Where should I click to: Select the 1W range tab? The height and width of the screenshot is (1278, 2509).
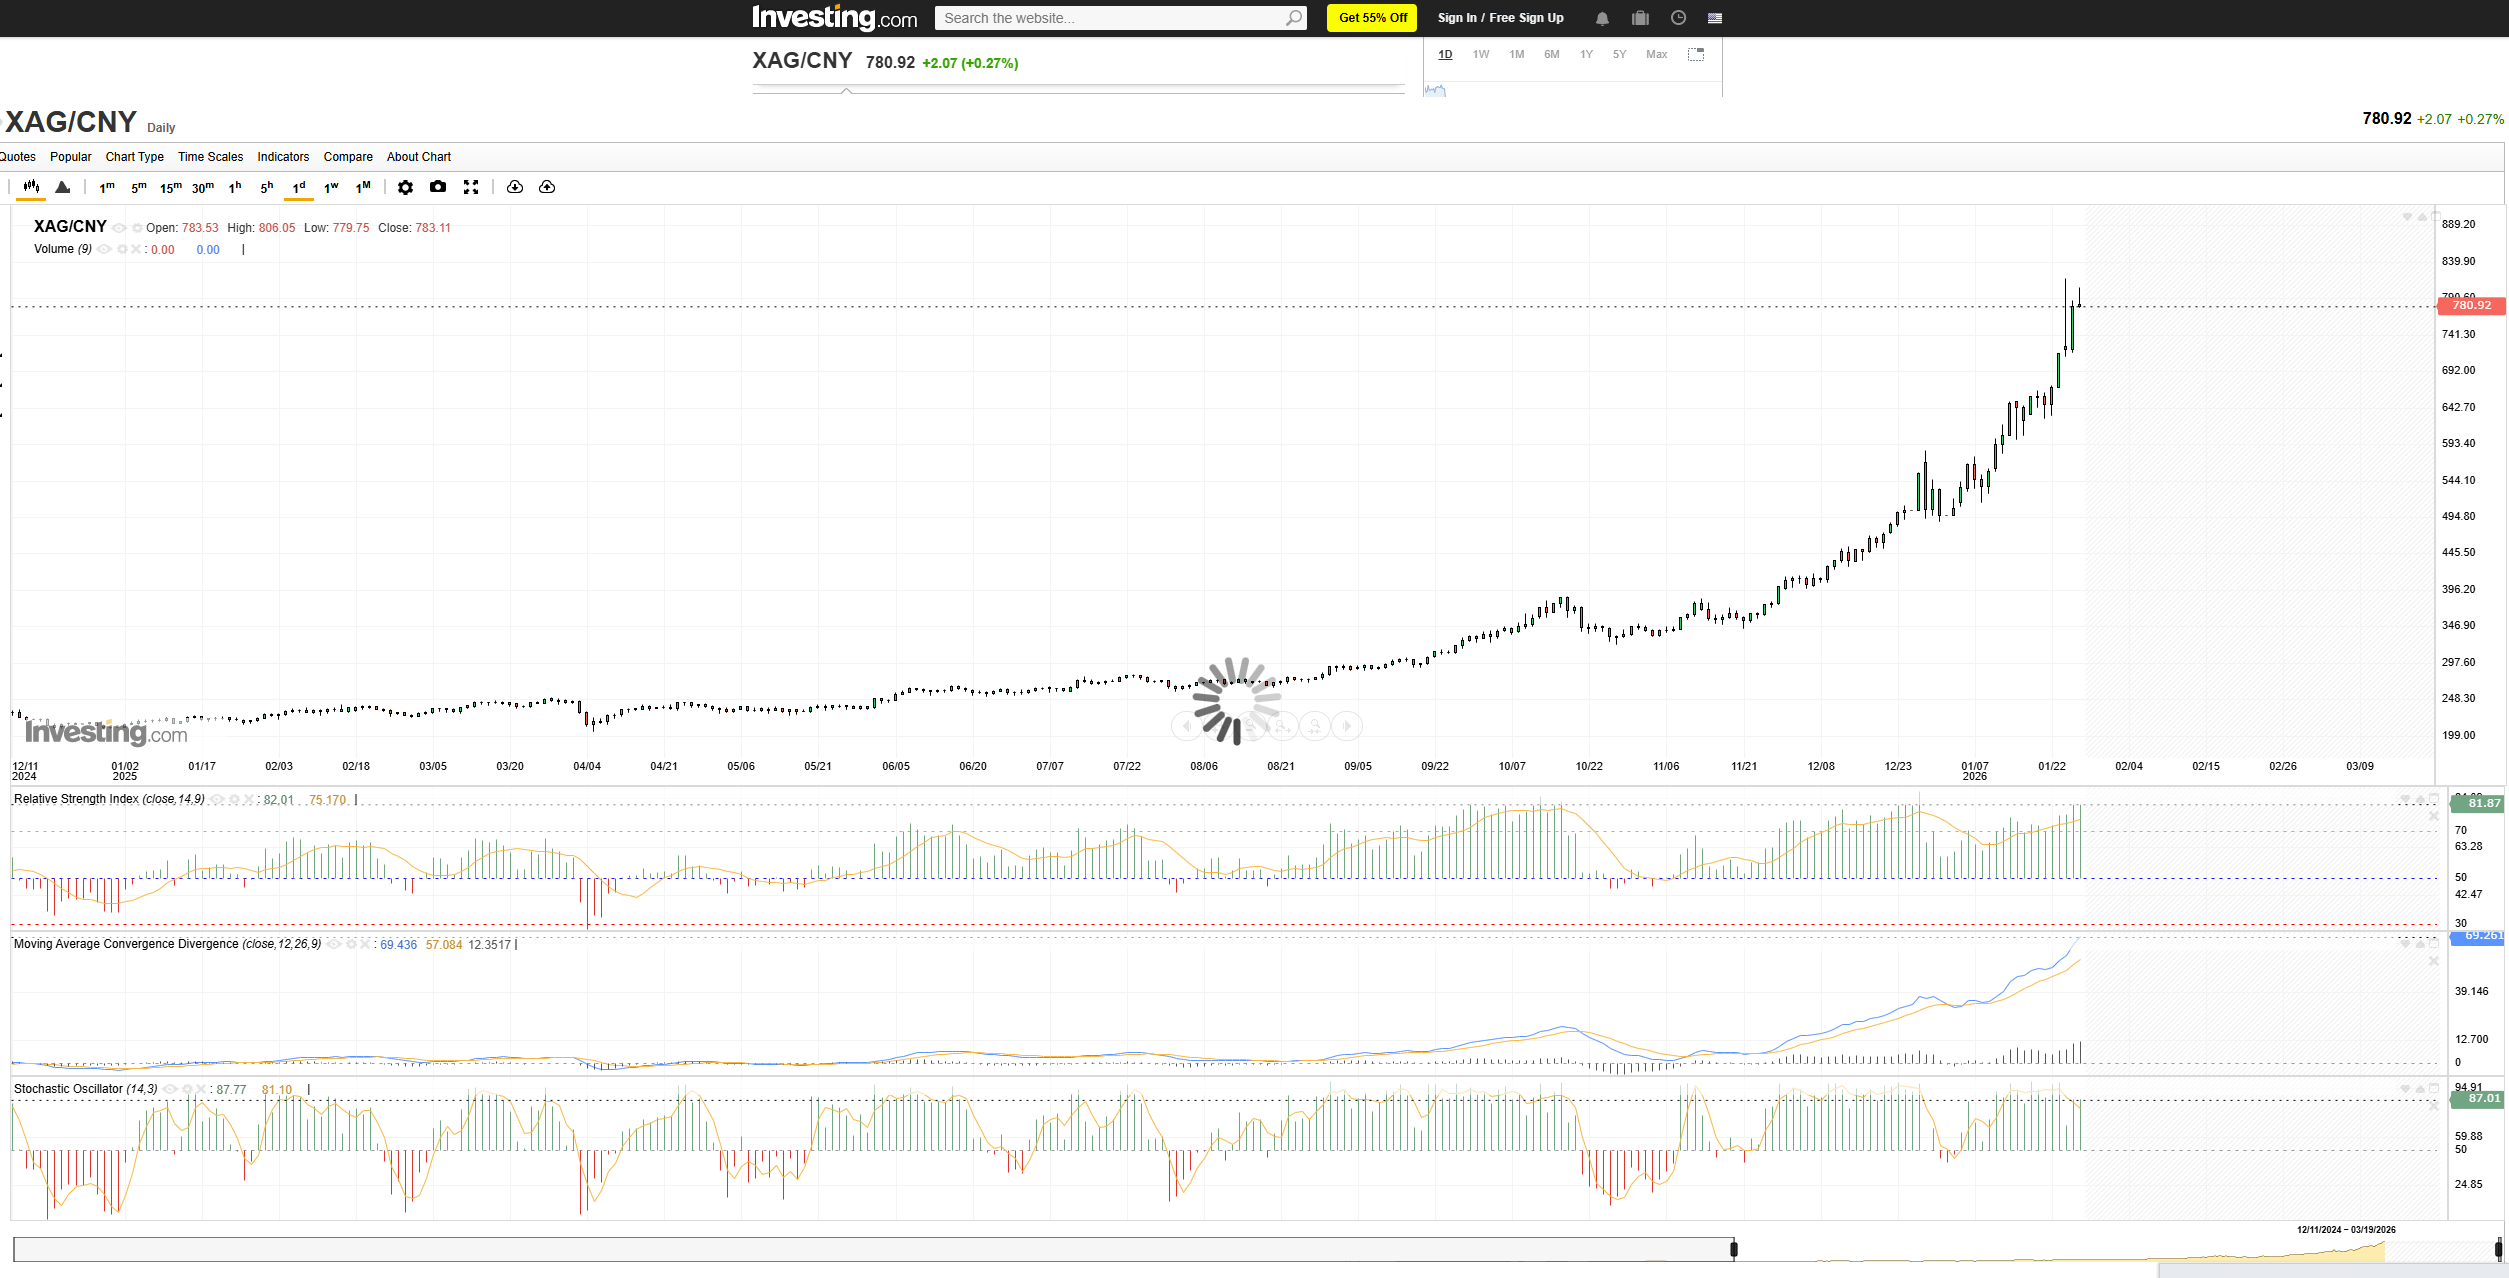pyautogui.click(x=1481, y=55)
